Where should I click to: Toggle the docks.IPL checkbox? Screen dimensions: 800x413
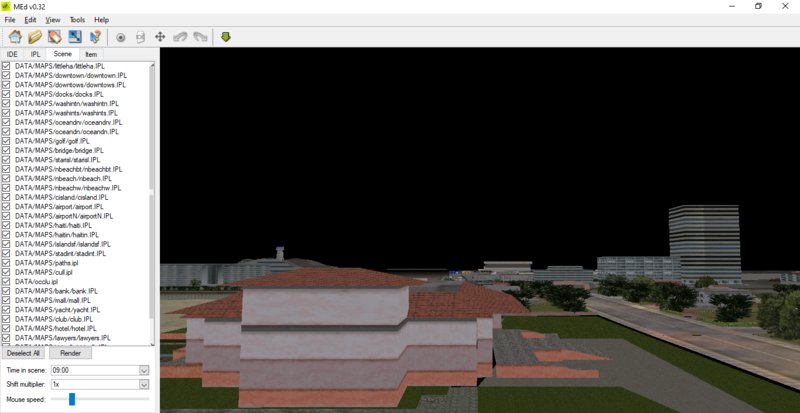tap(6, 94)
